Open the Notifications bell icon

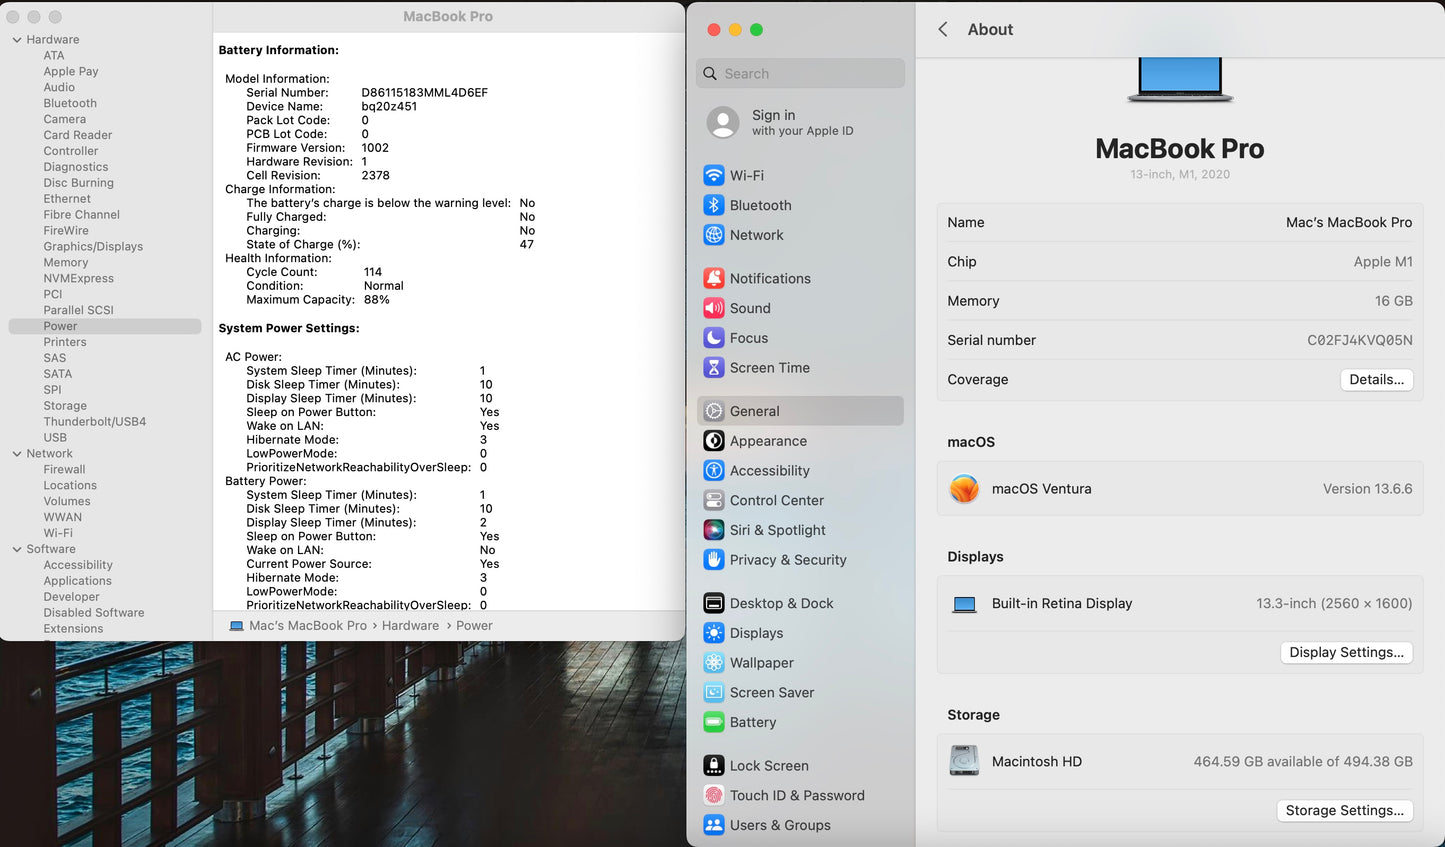713,279
